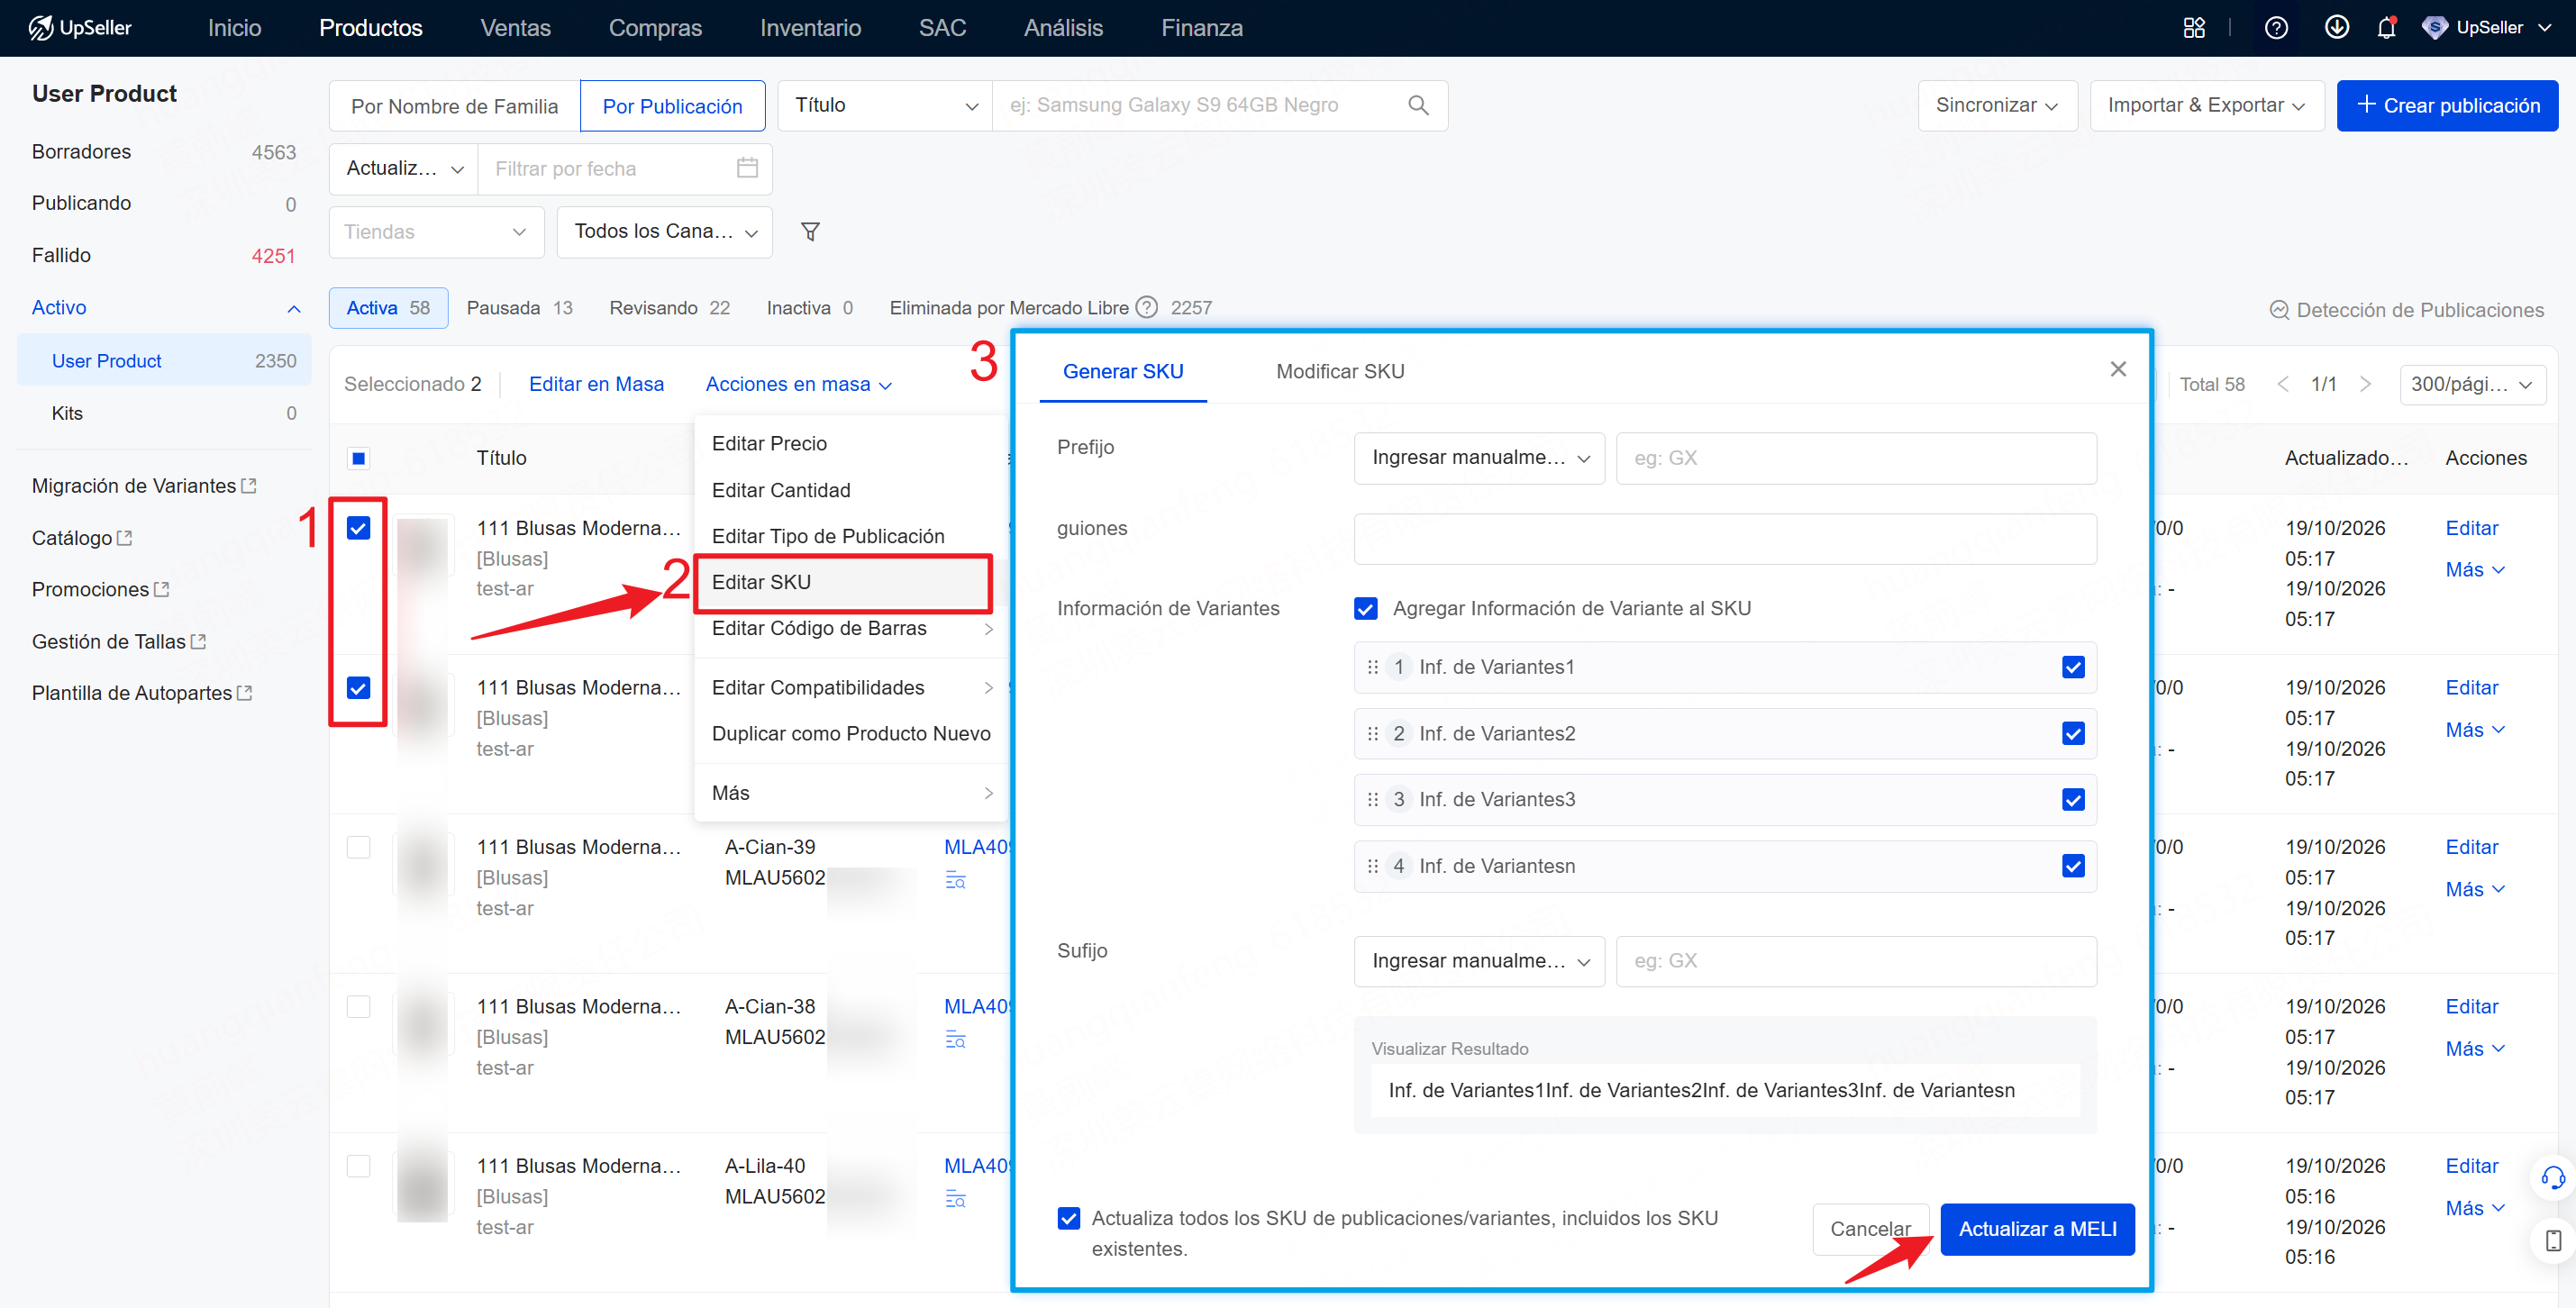
Task: Click the detail icon under the A-Lila-40 MLA link
Action: point(955,1199)
